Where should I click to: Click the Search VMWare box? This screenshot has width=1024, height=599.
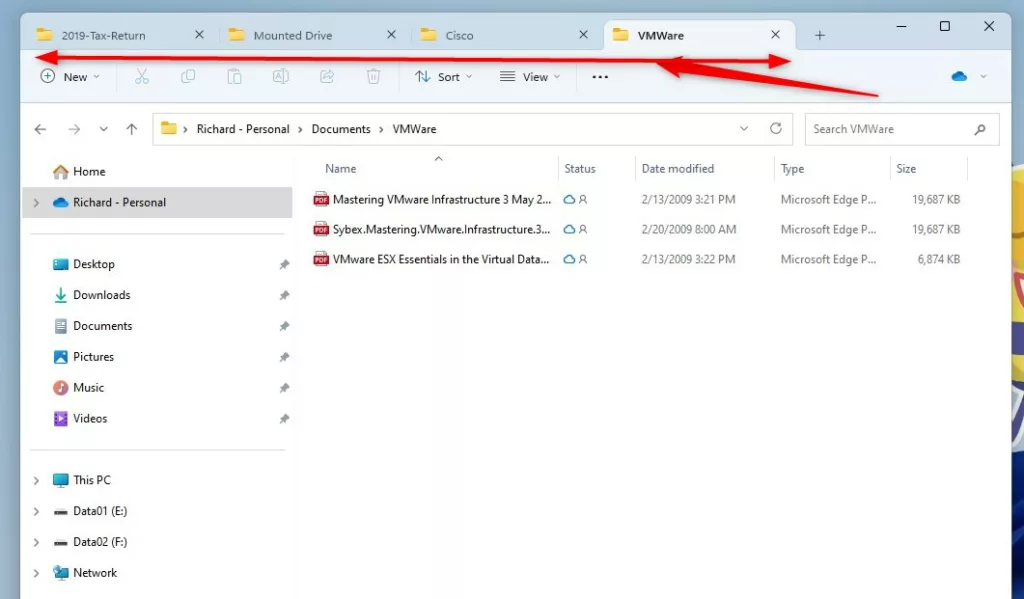pyautogui.click(x=888, y=129)
